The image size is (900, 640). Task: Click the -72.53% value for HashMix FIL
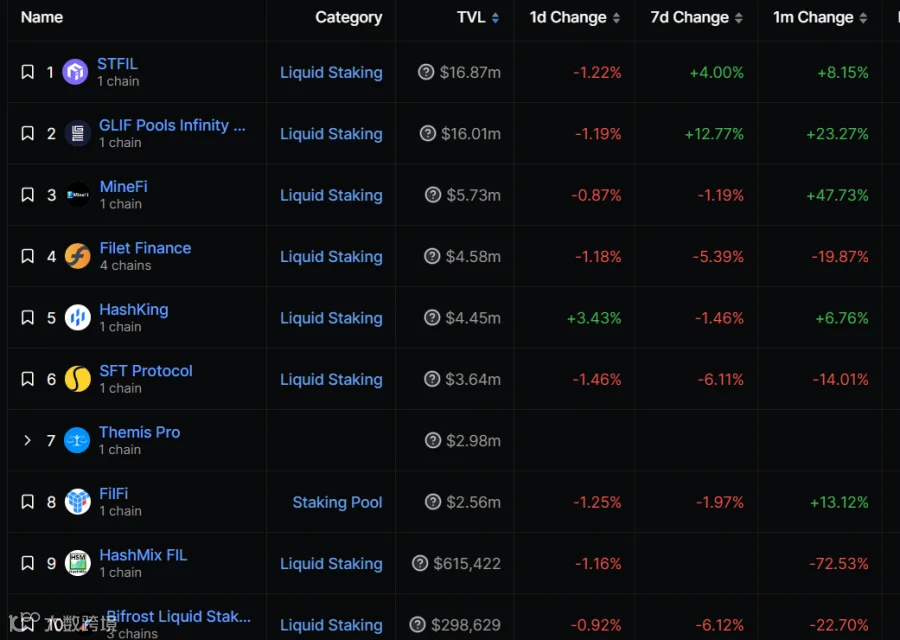coord(839,564)
